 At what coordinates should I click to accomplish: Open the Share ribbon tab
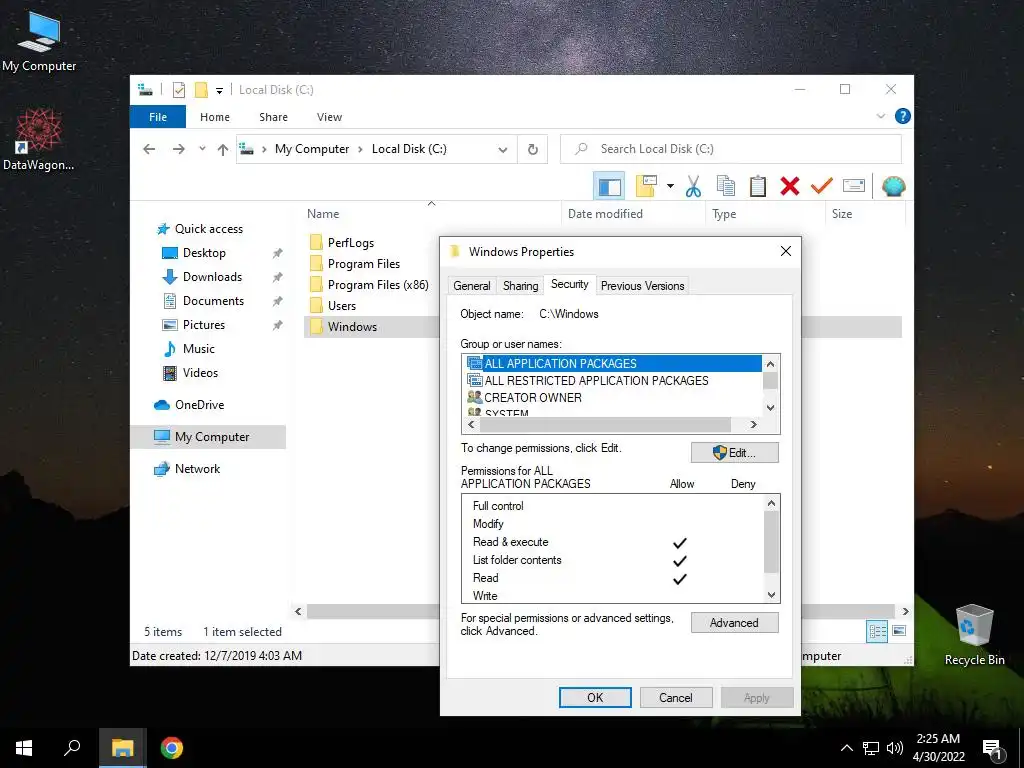(x=273, y=117)
